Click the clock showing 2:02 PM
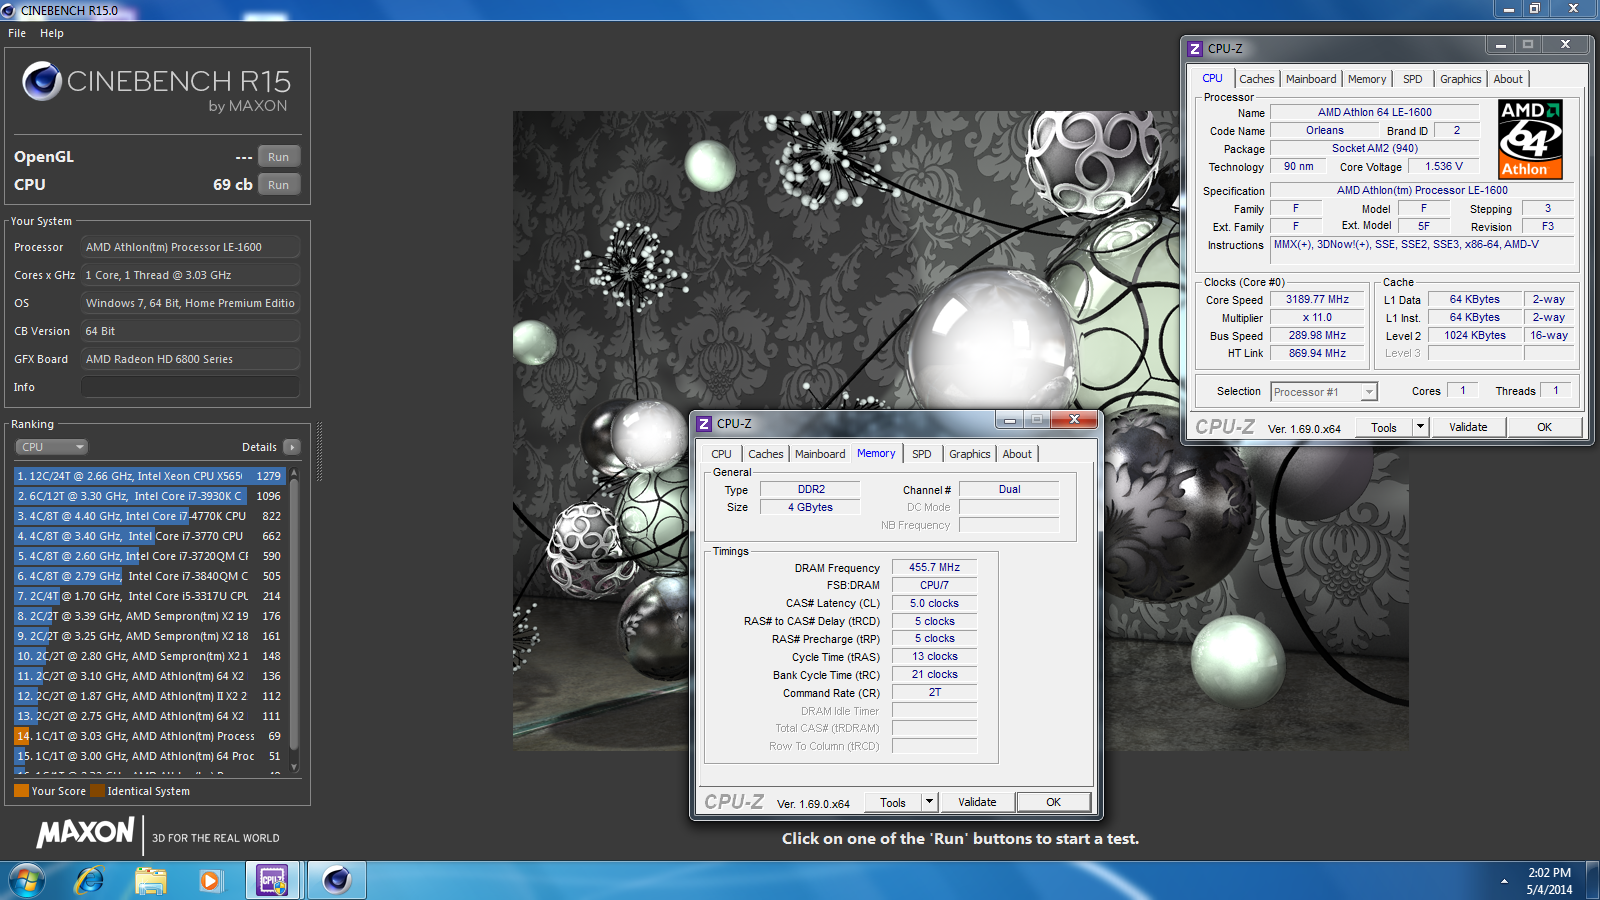The width and height of the screenshot is (1600, 900). 1549,873
